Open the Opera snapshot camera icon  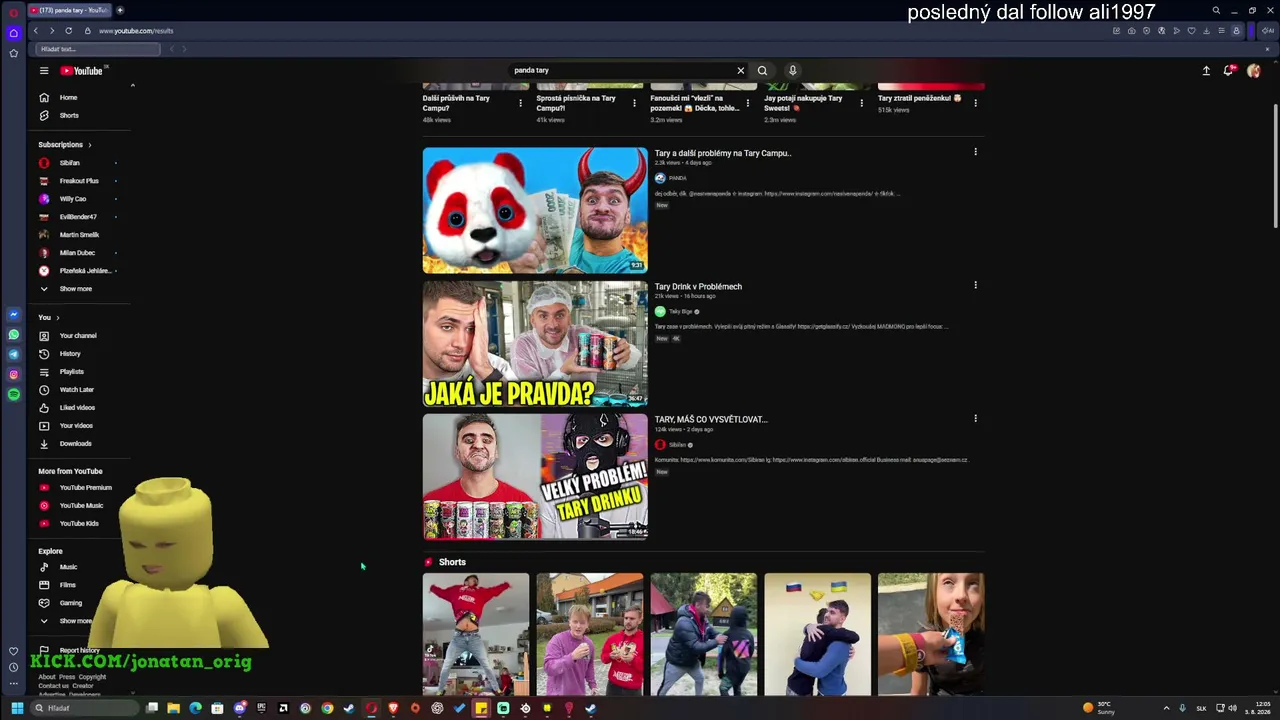tap(1132, 31)
